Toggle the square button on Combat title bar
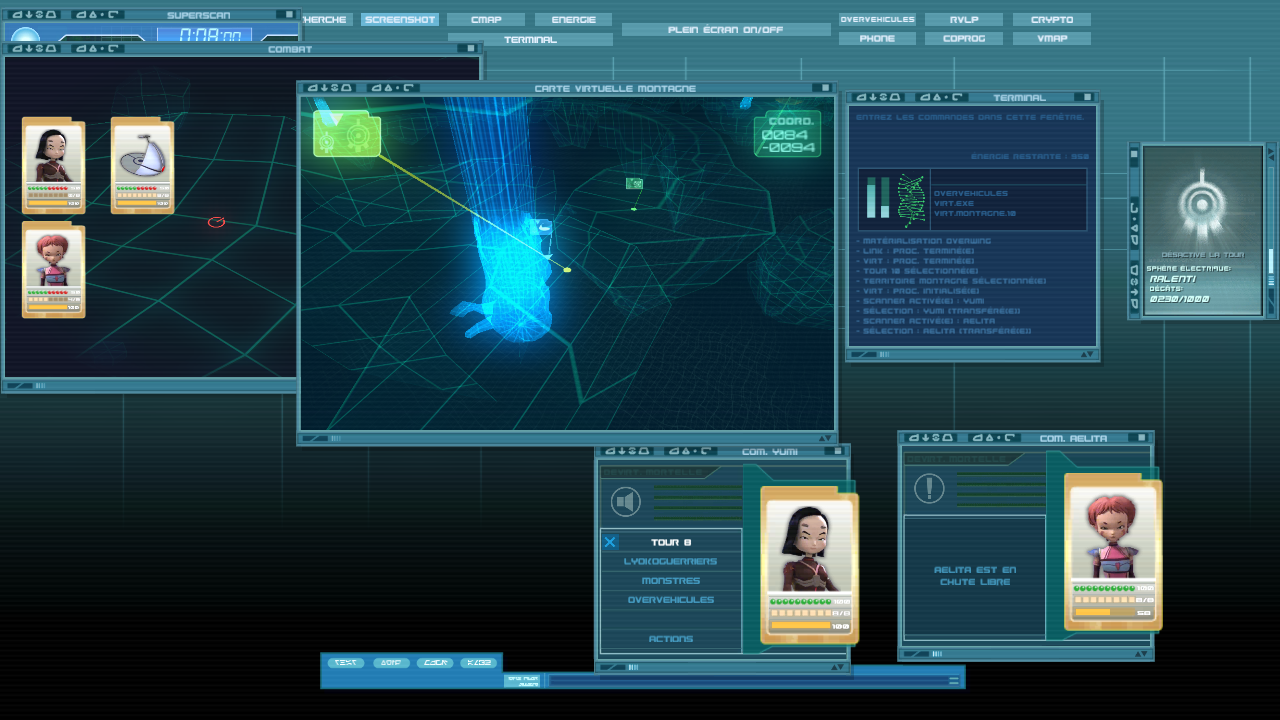The image size is (1280, 720). pos(472,48)
